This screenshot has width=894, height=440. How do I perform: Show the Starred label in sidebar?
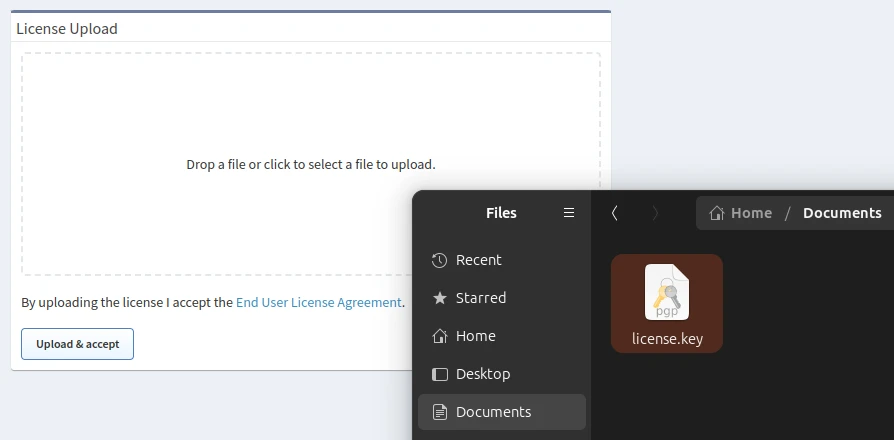click(x=481, y=298)
